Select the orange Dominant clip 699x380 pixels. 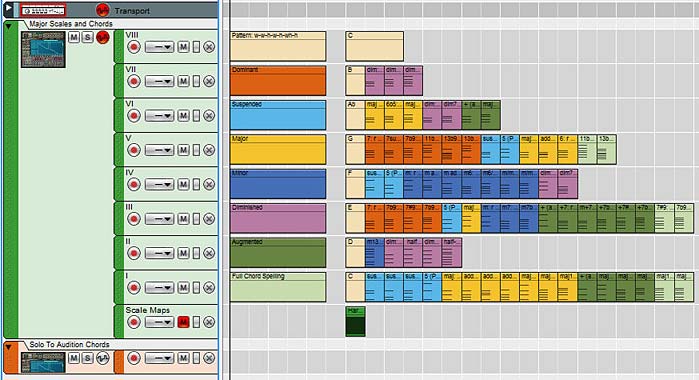pos(278,81)
